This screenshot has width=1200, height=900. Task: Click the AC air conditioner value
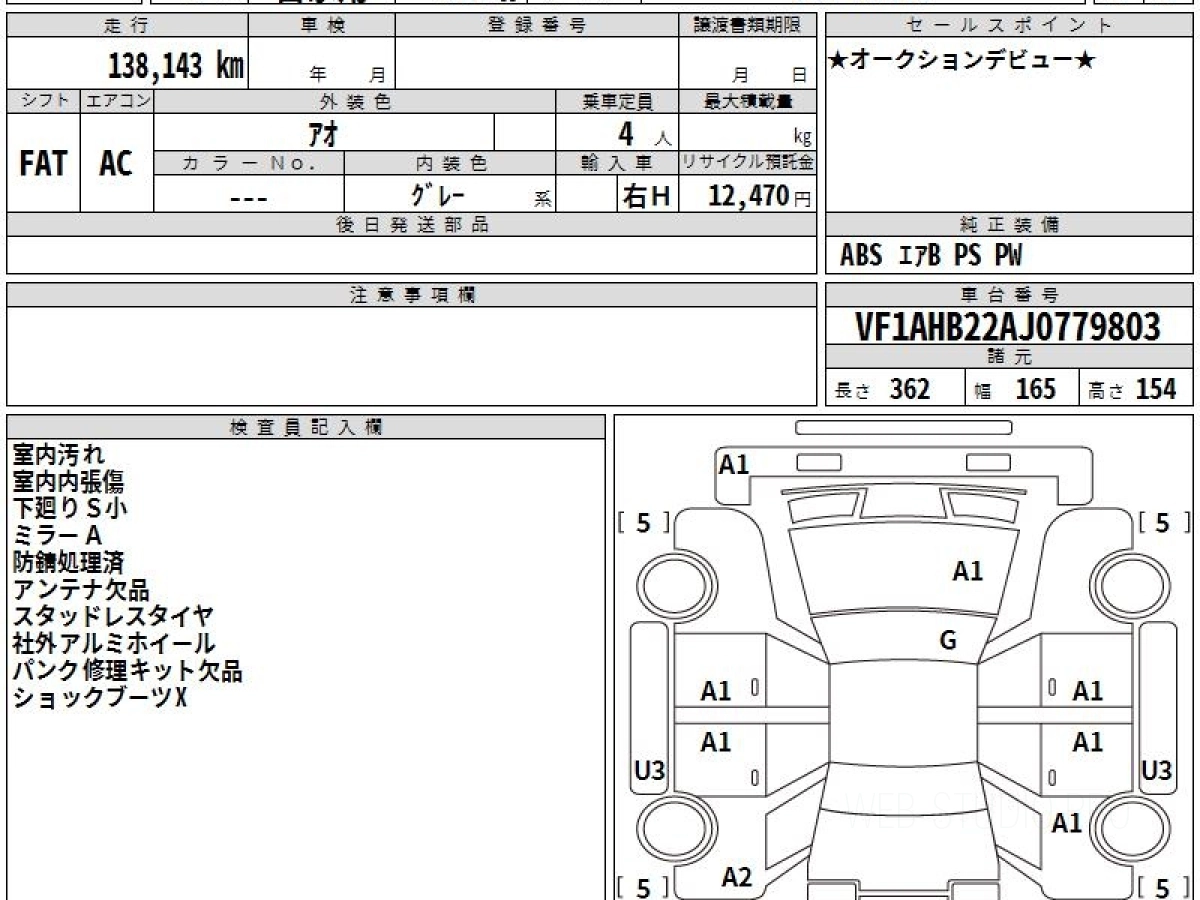(116, 164)
